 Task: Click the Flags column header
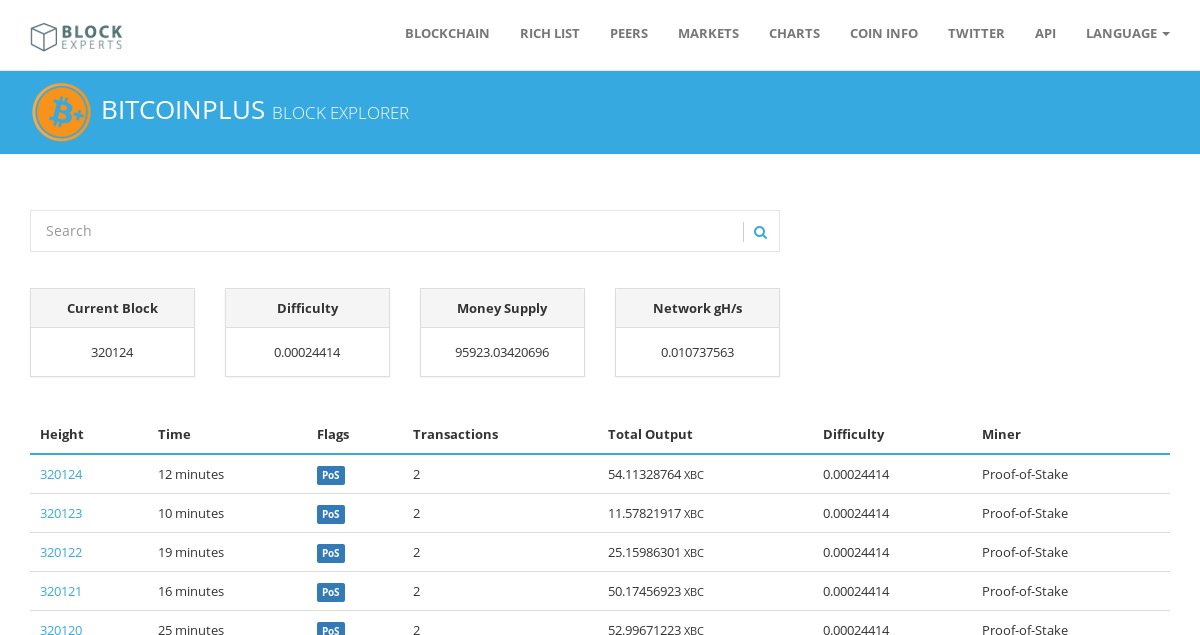[x=333, y=434]
